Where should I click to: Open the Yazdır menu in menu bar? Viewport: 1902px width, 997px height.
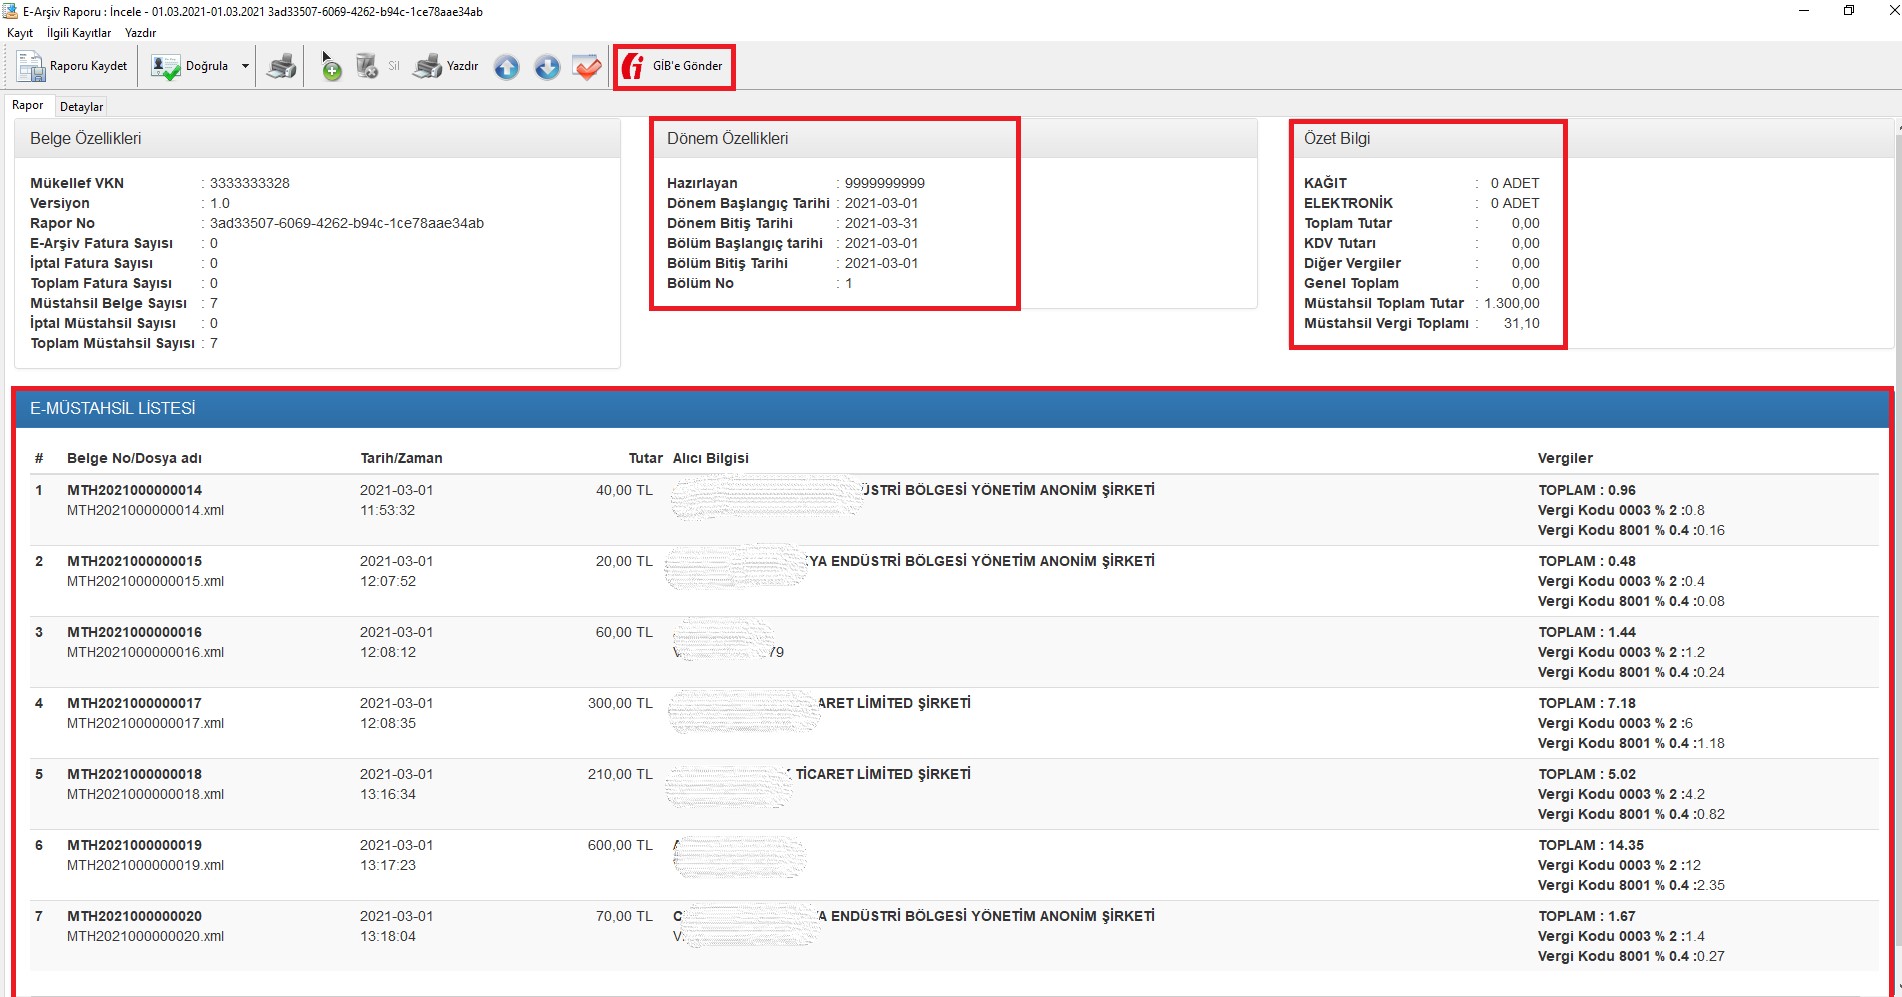tap(140, 33)
